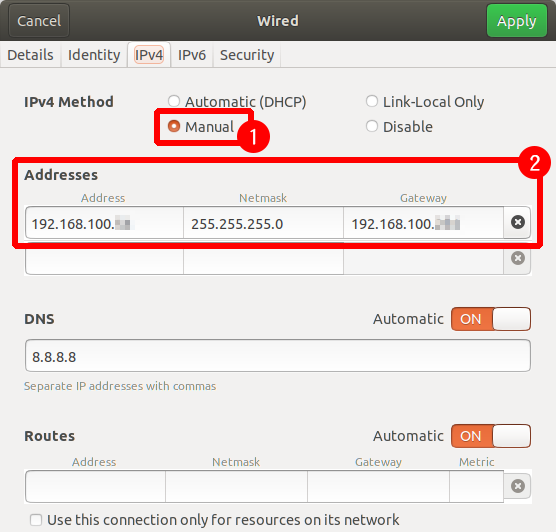This screenshot has width=556, height=532.
Task: Choose Link-Local Only method
Action: [425, 102]
